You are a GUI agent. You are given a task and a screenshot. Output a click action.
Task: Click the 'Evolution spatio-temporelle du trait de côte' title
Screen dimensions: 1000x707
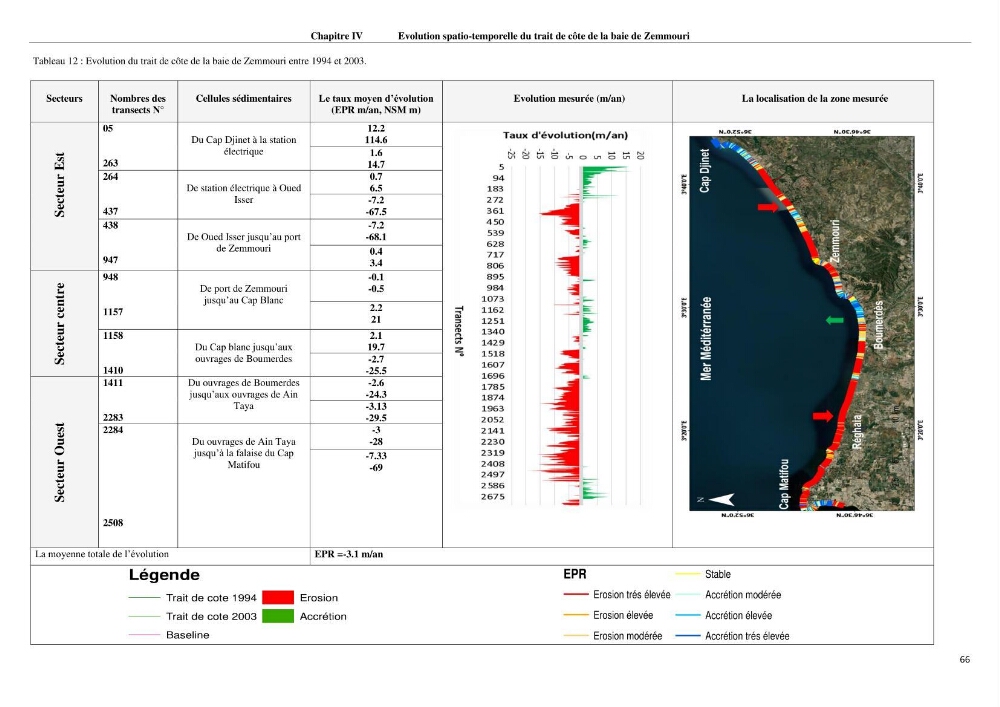[x=543, y=36]
